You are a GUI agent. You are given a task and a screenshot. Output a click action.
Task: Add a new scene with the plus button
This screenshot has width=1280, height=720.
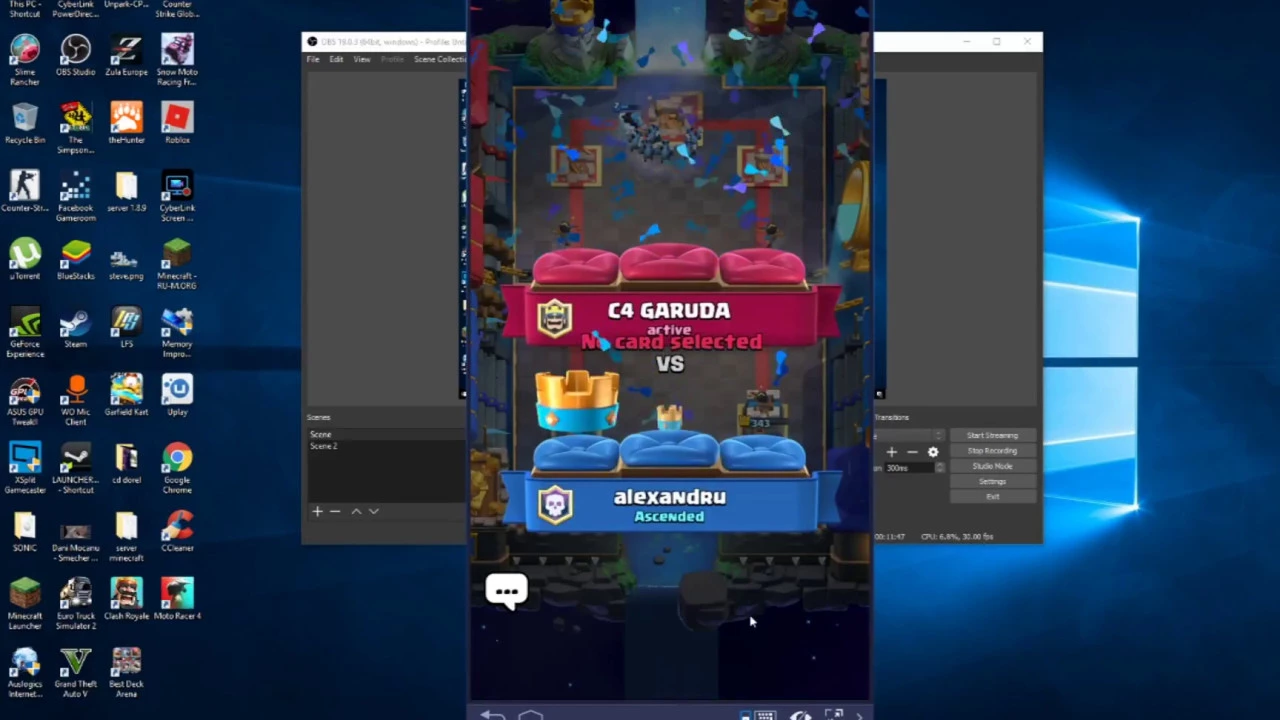[x=317, y=511]
